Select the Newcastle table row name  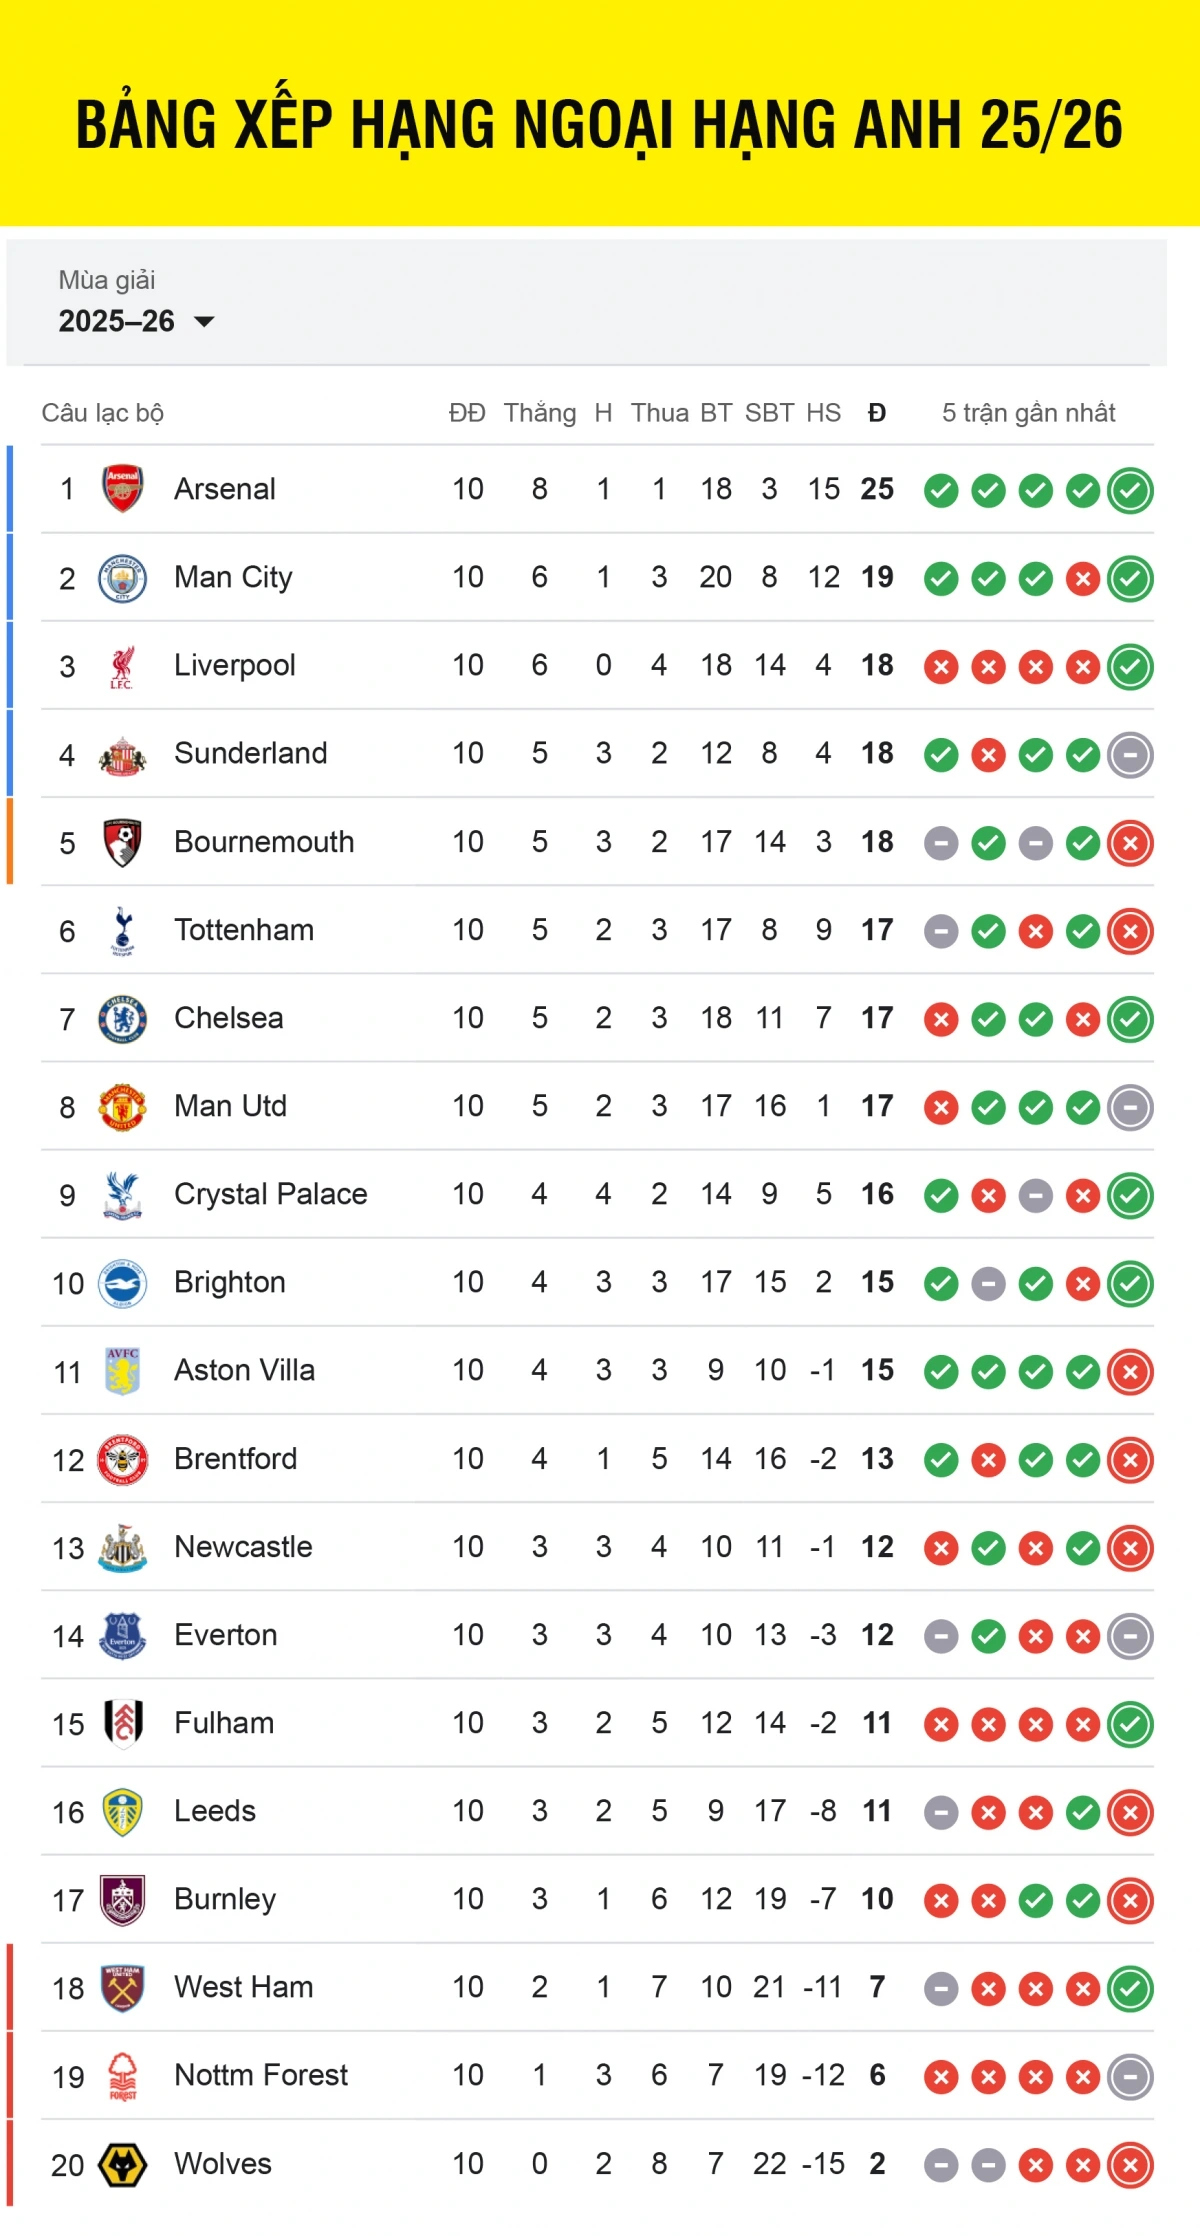tap(243, 1547)
